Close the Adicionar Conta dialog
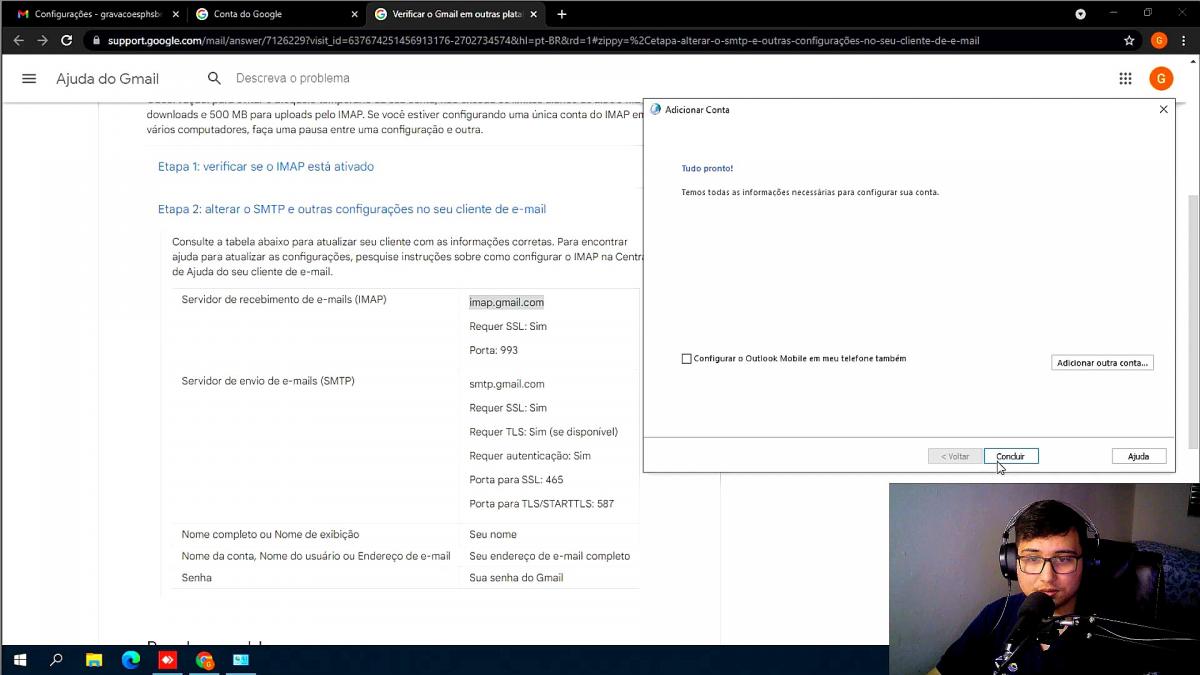The height and width of the screenshot is (675, 1200). pyautogui.click(x=1163, y=110)
